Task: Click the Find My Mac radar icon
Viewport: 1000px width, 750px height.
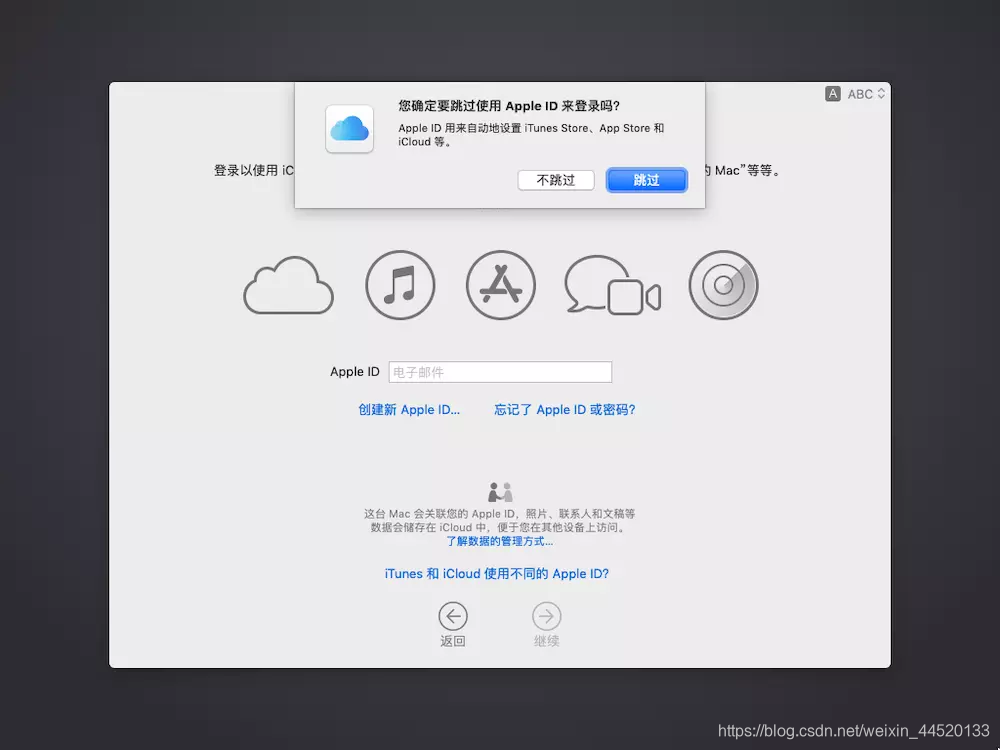Action: [x=723, y=284]
